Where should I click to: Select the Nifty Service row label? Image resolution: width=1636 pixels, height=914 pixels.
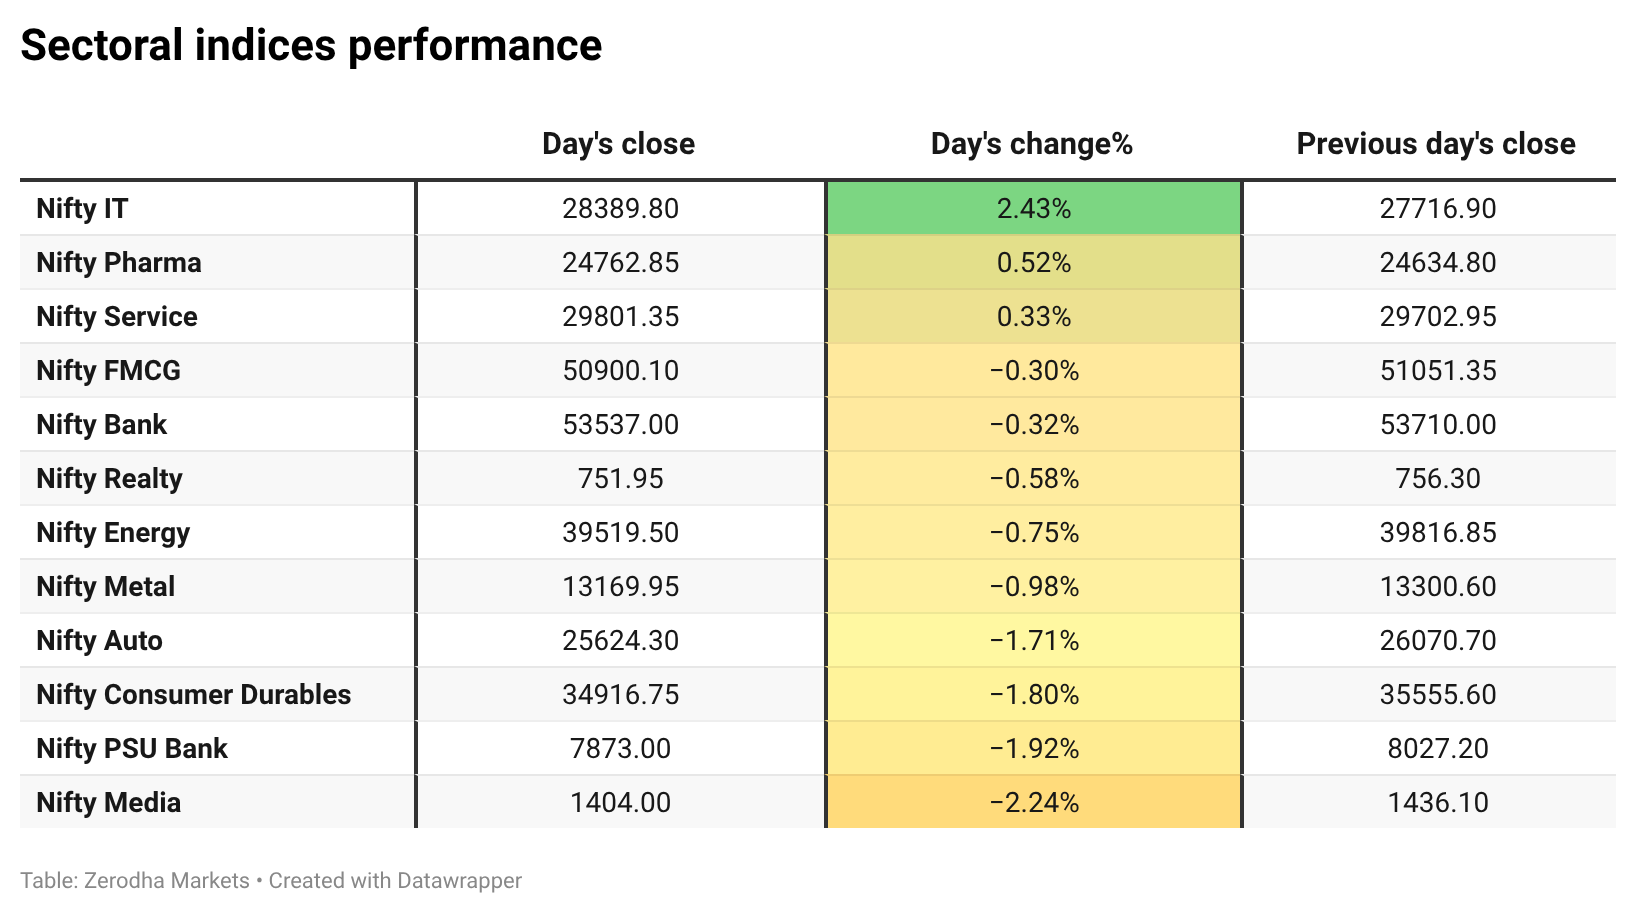tap(117, 316)
